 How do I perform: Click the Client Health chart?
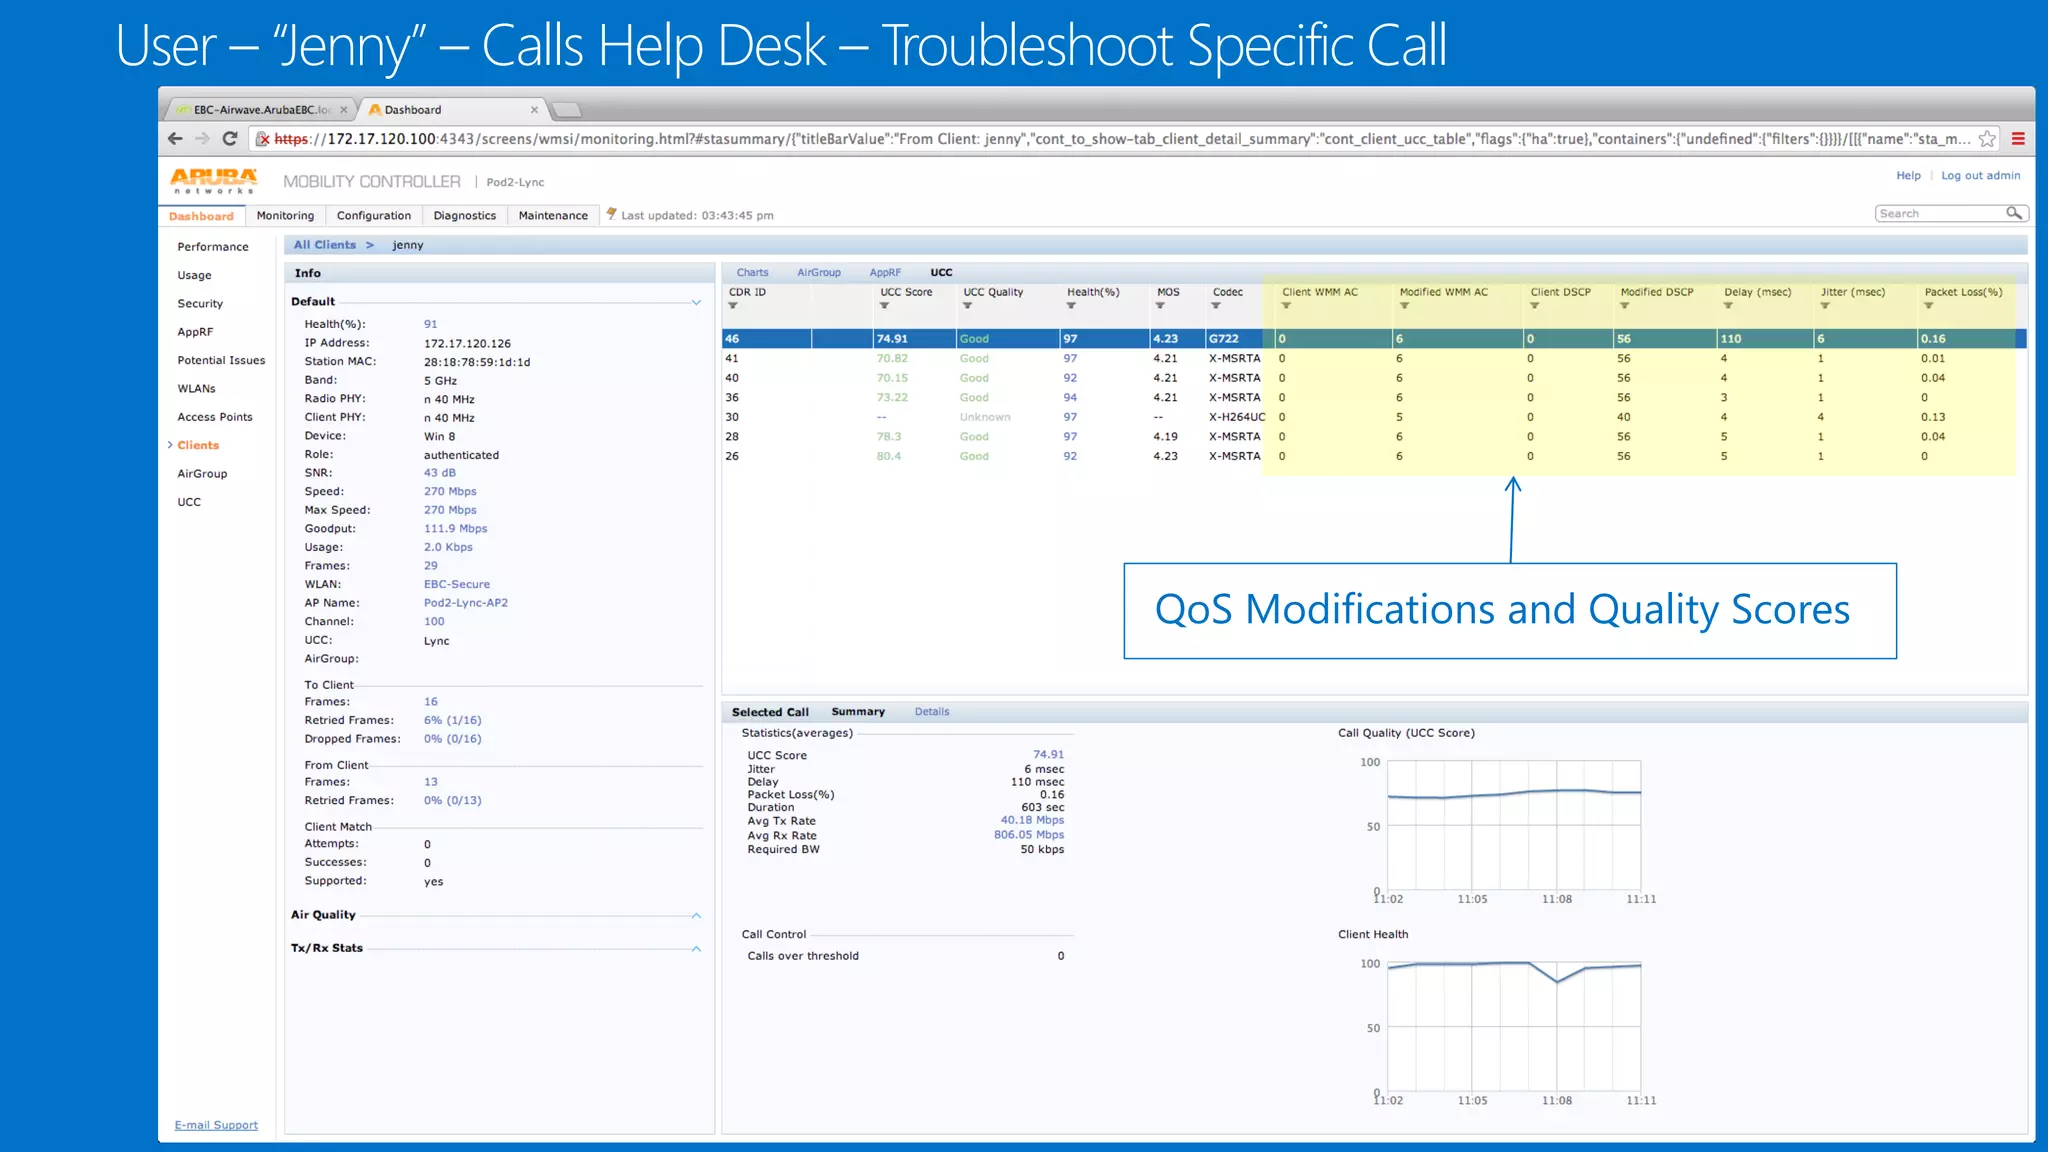coord(1514,1027)
